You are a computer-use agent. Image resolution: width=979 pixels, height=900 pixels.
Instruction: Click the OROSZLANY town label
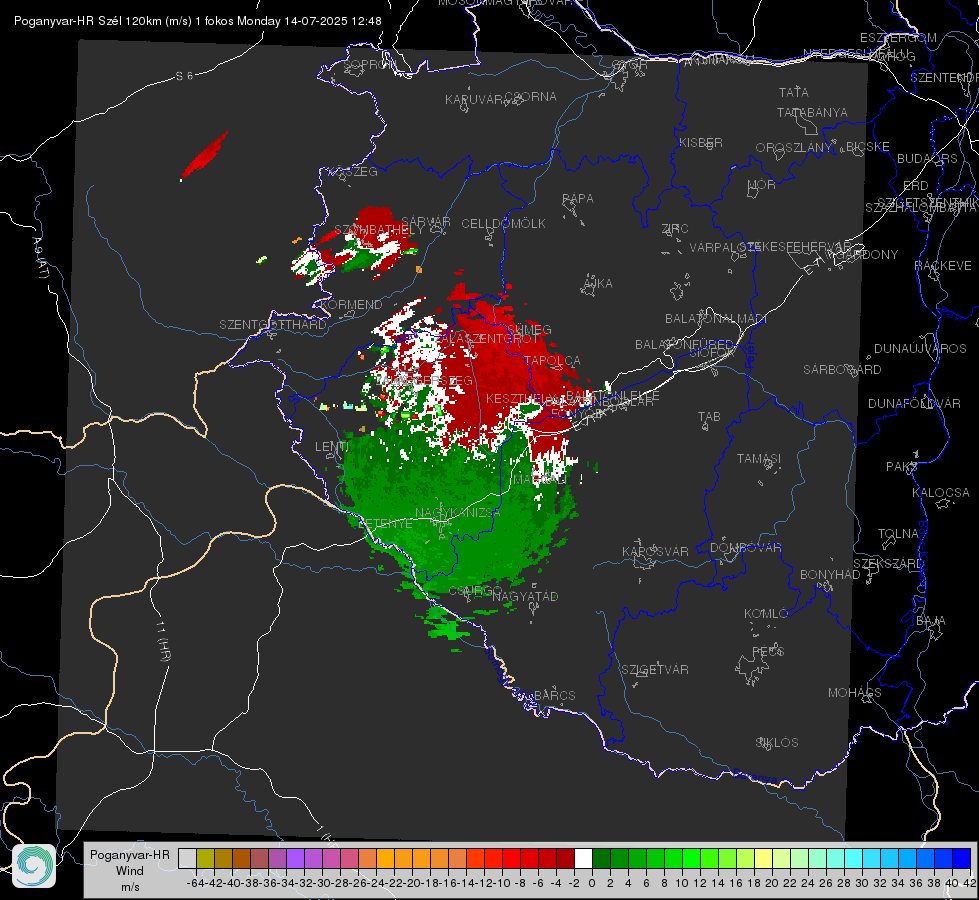794,148
